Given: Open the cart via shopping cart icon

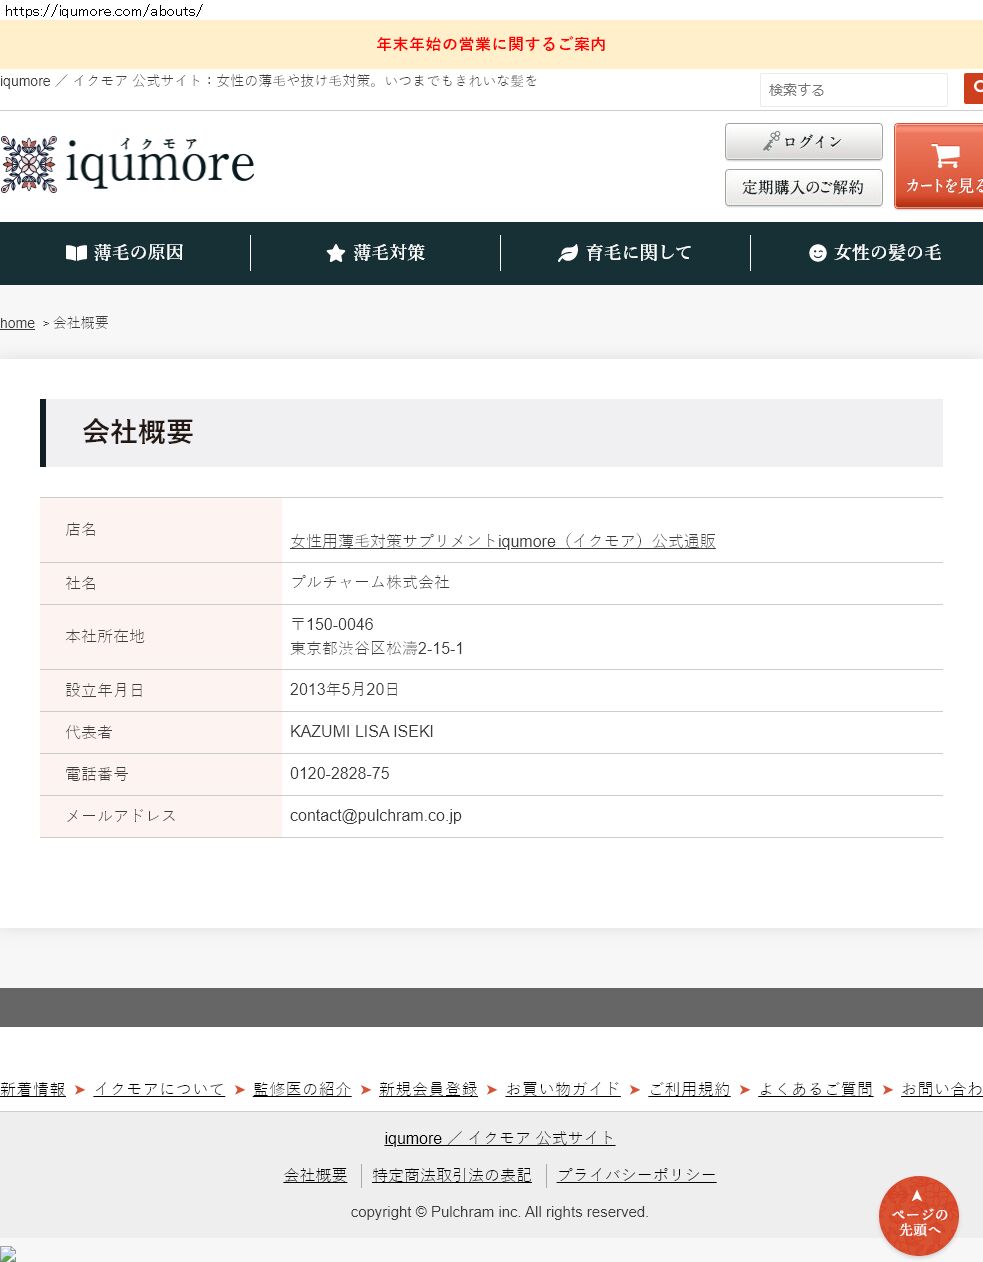Looking at the screenshot, I should 944,156.
